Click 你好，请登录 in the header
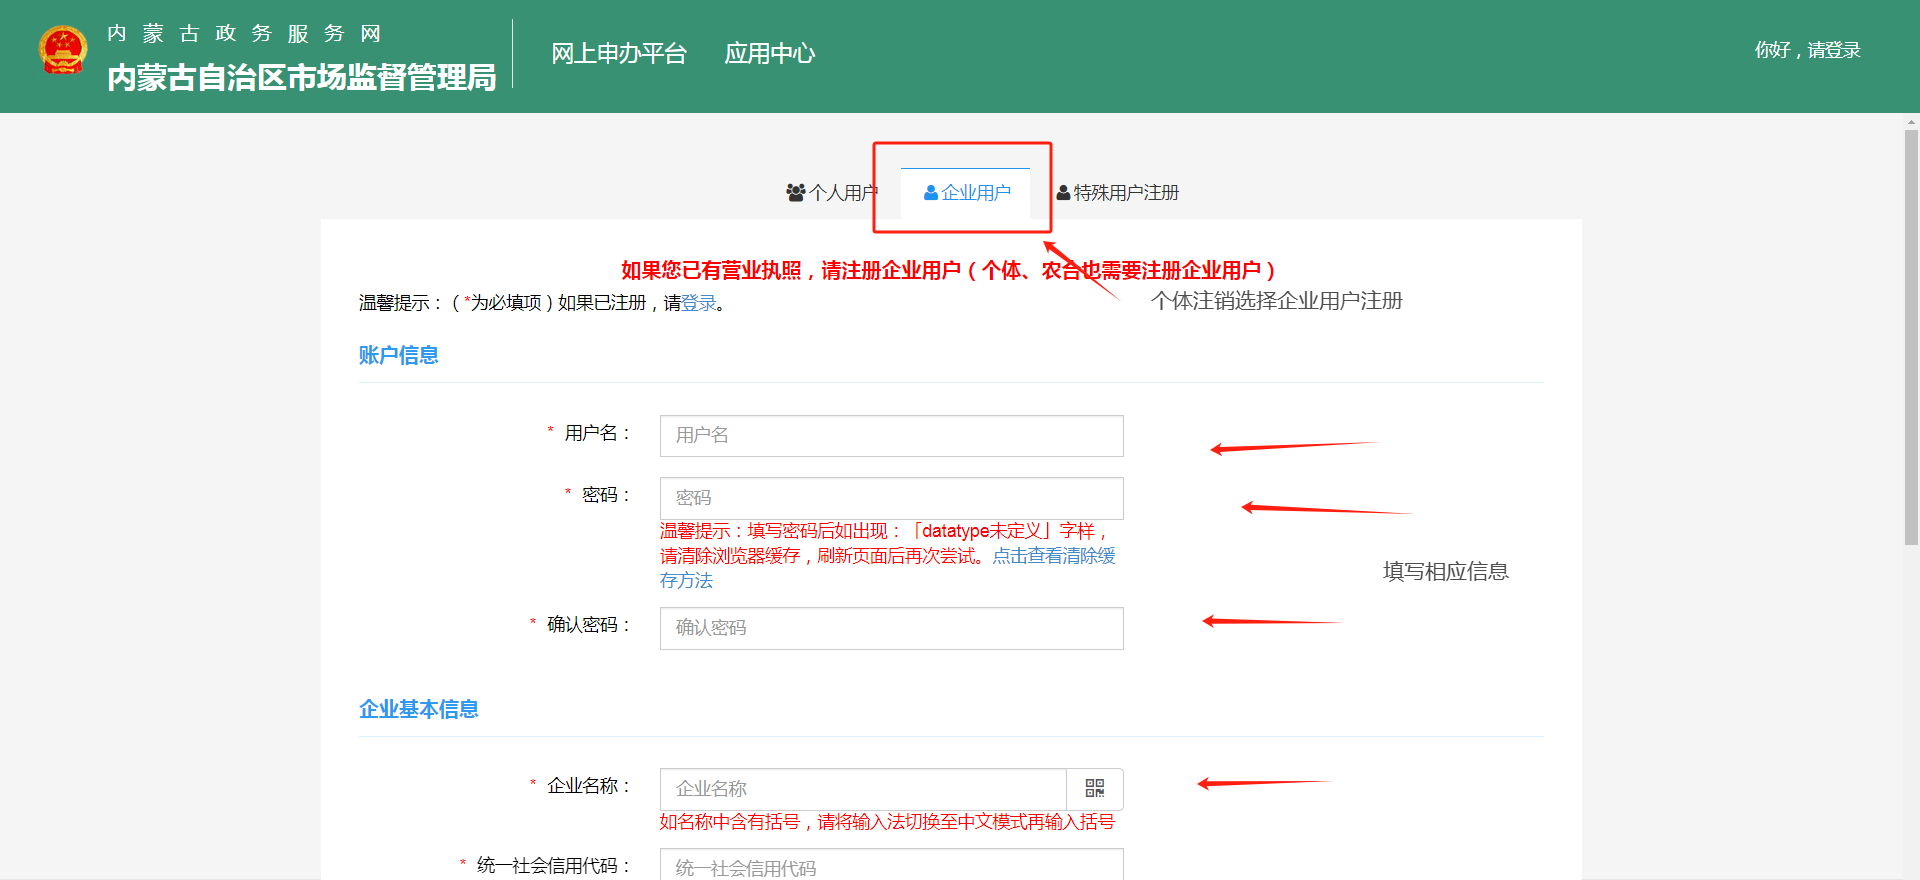1920x880 pixels. (1806, 50)
